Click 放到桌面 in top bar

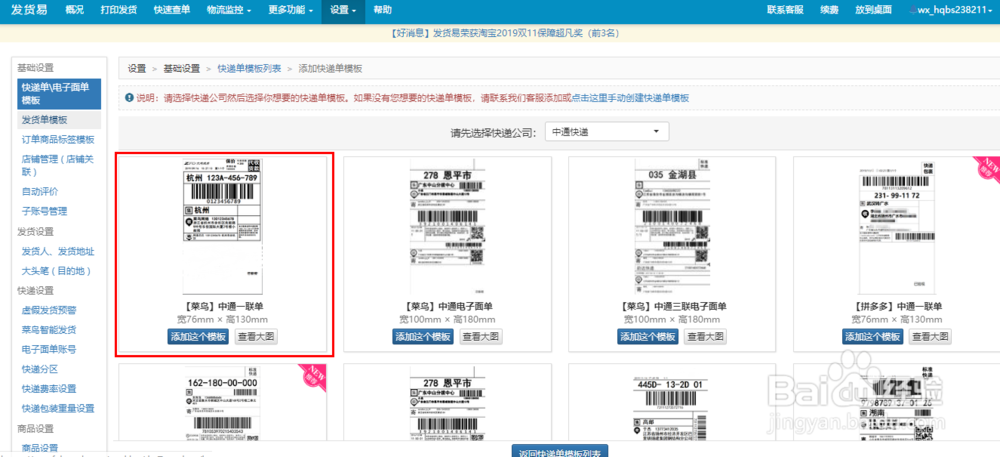point(873,10)
